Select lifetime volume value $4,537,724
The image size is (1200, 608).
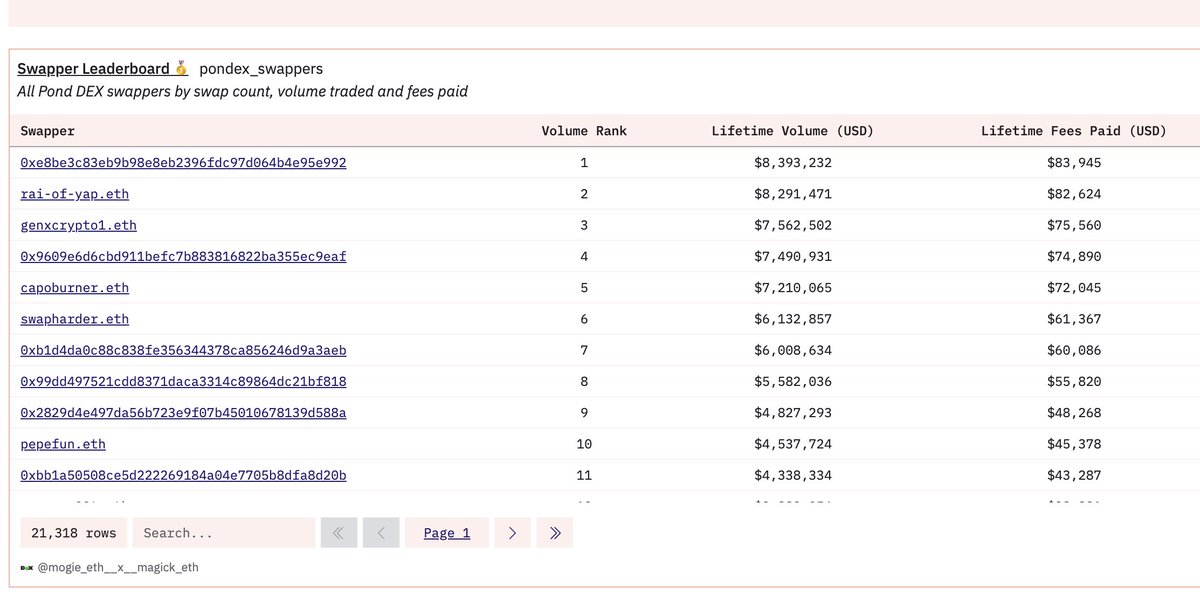(793, 444)
